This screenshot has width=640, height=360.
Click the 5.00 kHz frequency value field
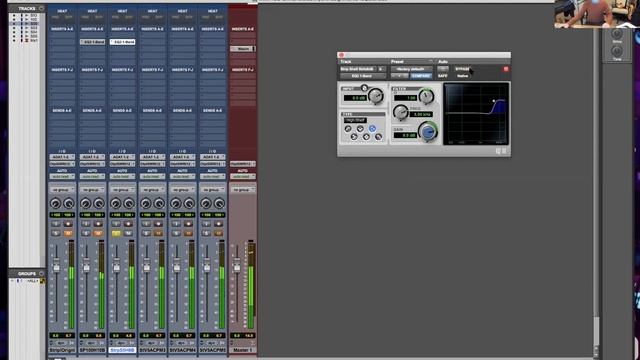421,114
